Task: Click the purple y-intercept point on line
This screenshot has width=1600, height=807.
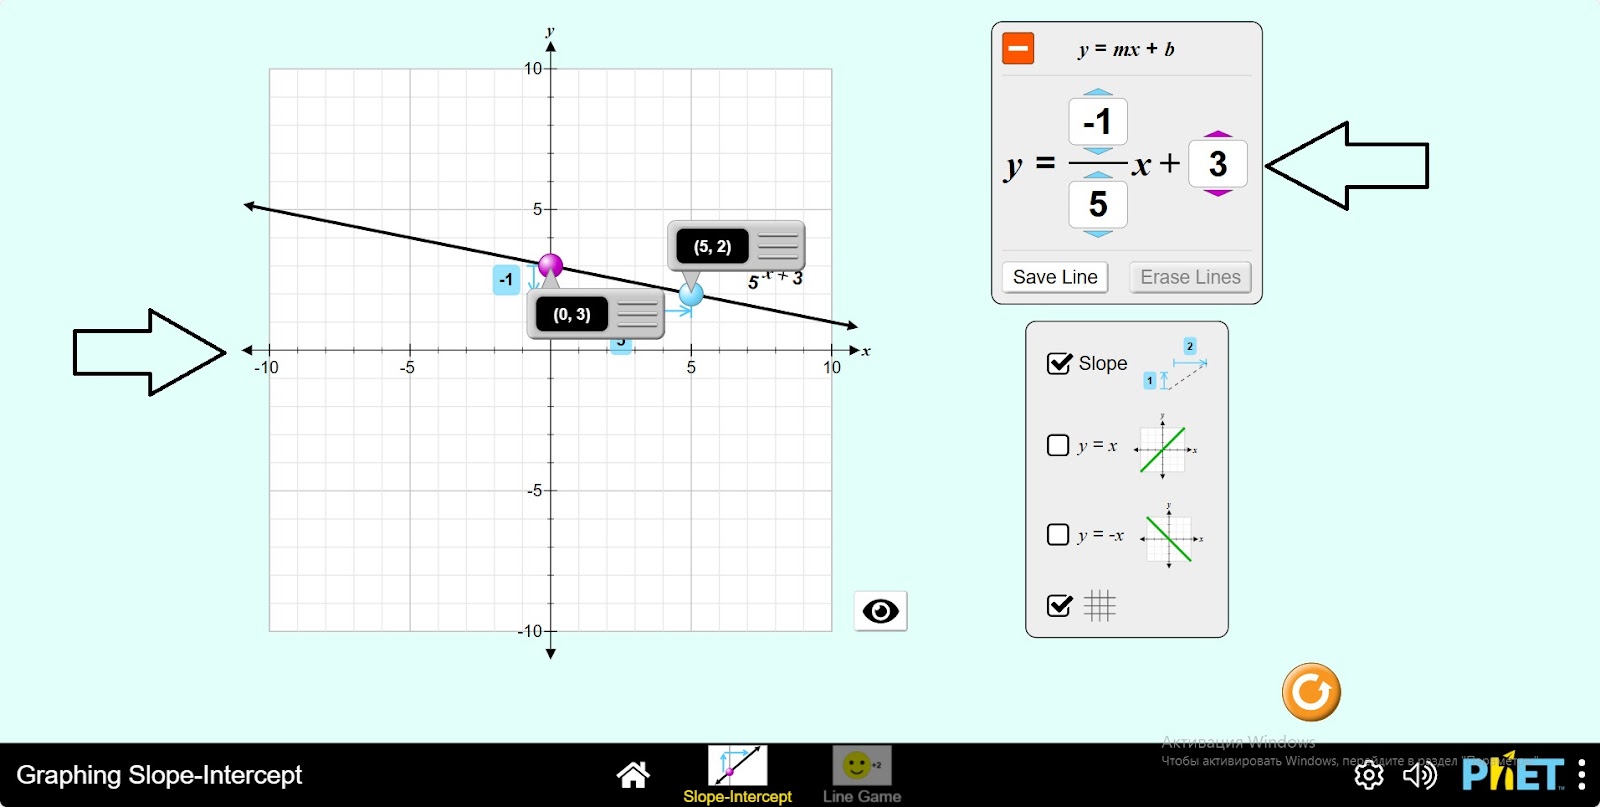Action: point(550,265)
